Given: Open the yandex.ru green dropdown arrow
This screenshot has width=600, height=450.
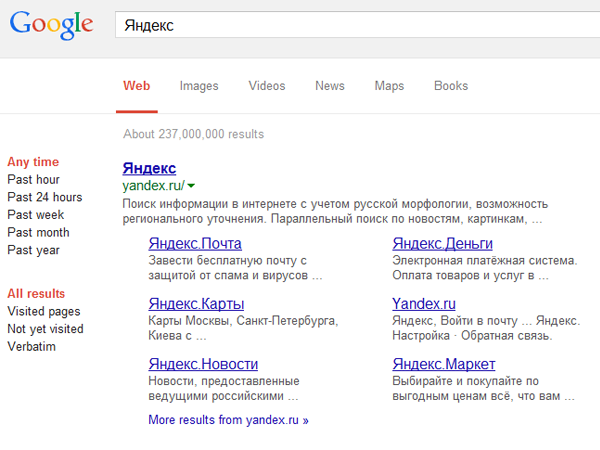Looking at the screenshot, I should click(190, 186).
